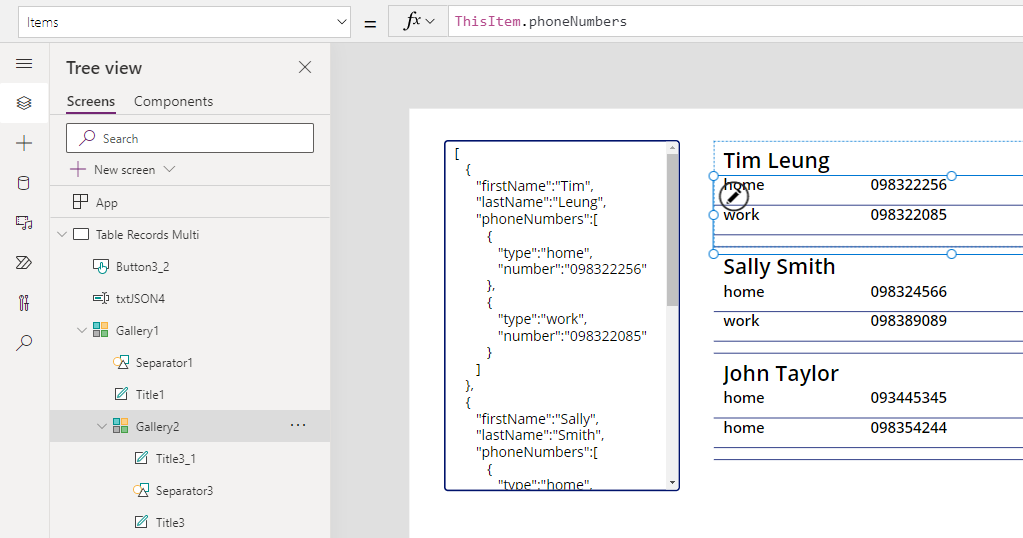The height and width of the screenshot is (538, 1023).
Task: Open the Gallery2 more options ellipsis
Action: tap(298, 426)
